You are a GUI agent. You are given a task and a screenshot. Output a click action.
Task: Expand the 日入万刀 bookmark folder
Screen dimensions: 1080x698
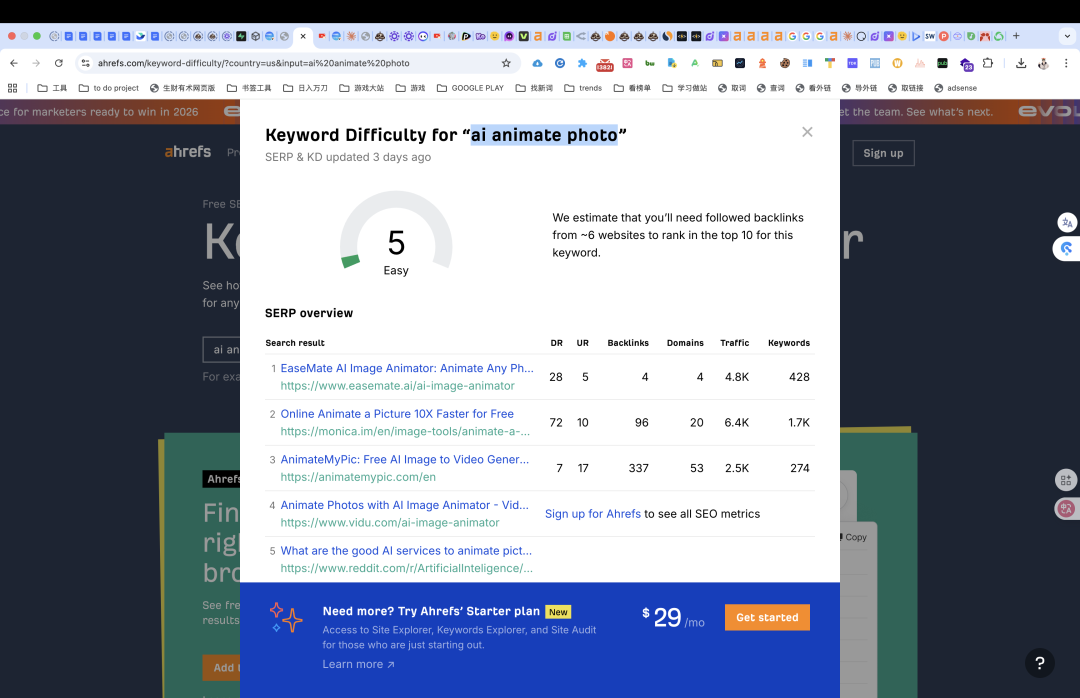[x=305, y=88]
